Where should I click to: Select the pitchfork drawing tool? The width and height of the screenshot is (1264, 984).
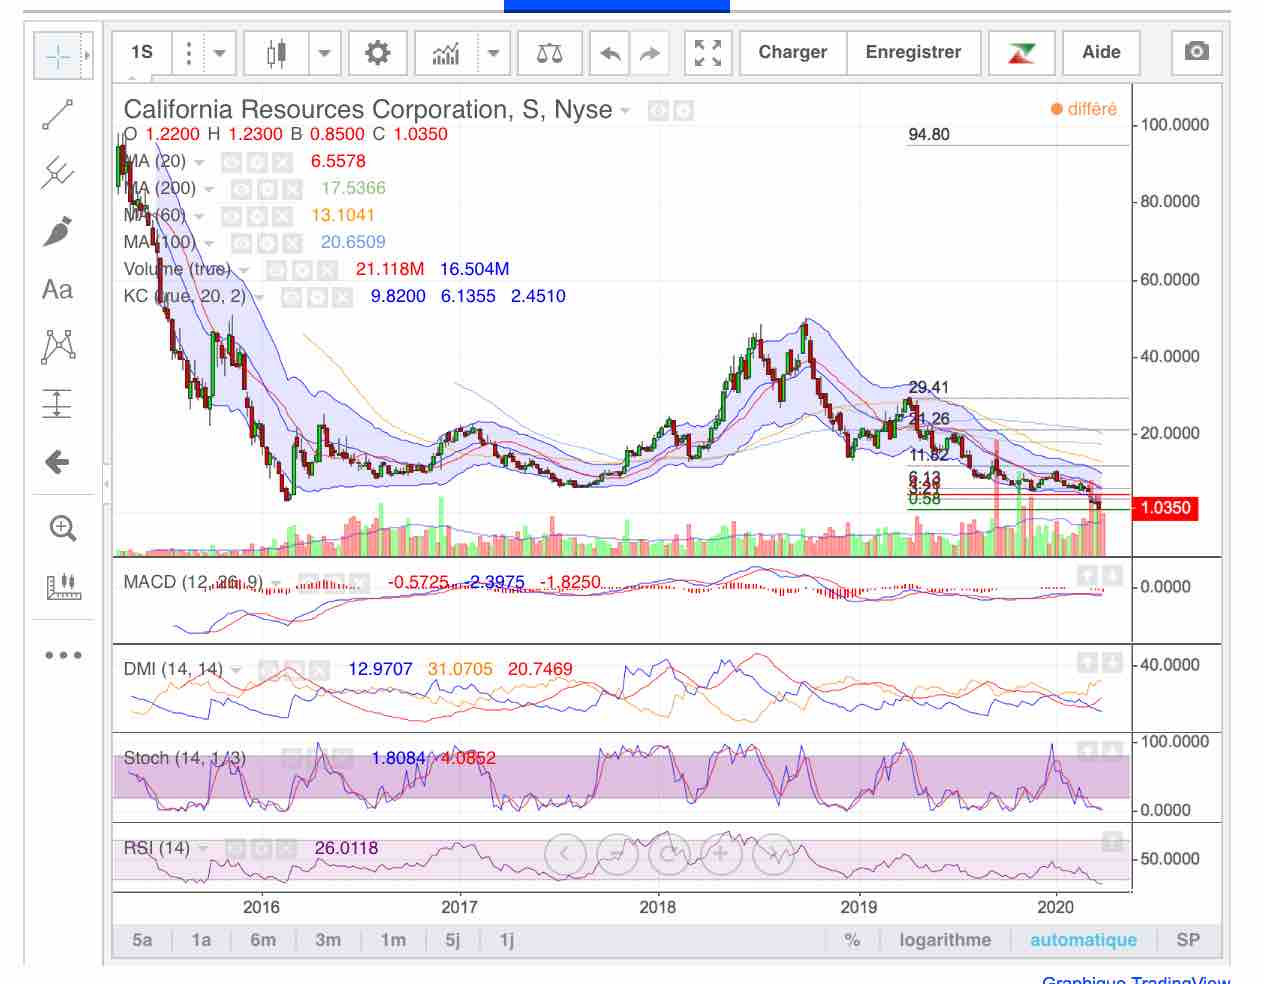[x=58, y=172]
